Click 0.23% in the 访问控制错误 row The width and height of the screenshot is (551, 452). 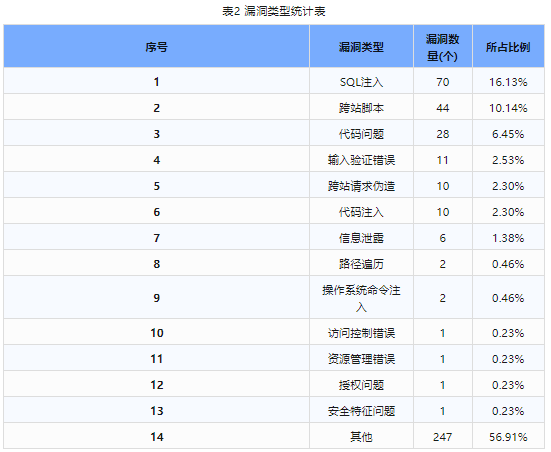coord(508,333)
